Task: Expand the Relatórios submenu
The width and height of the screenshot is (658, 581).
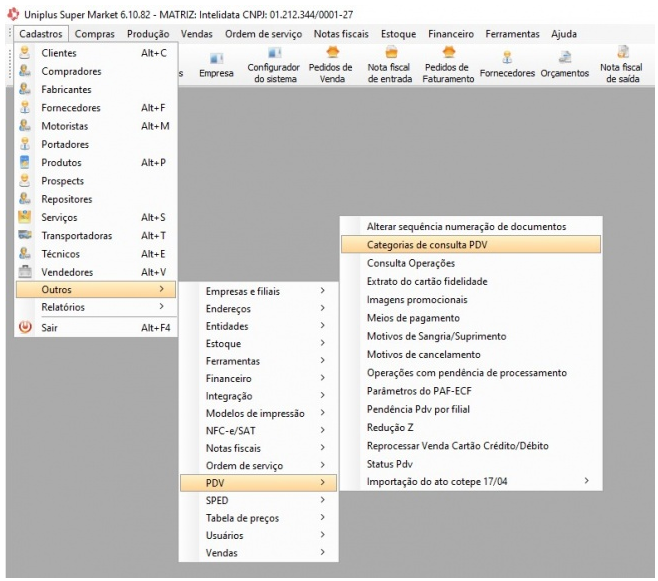Action: click(95, 308)
